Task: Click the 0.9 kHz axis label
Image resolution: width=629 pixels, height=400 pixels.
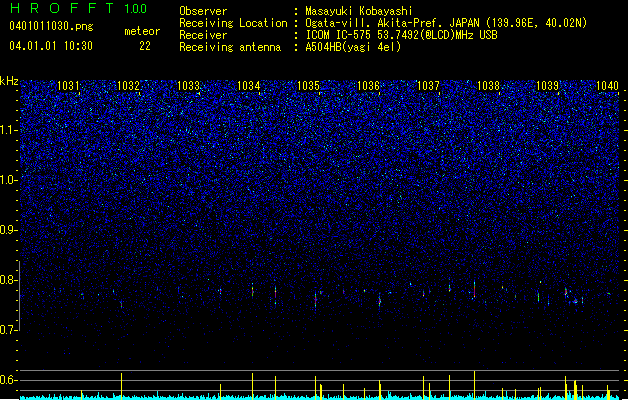Action: pyautogui.click(x=8, y=230)
